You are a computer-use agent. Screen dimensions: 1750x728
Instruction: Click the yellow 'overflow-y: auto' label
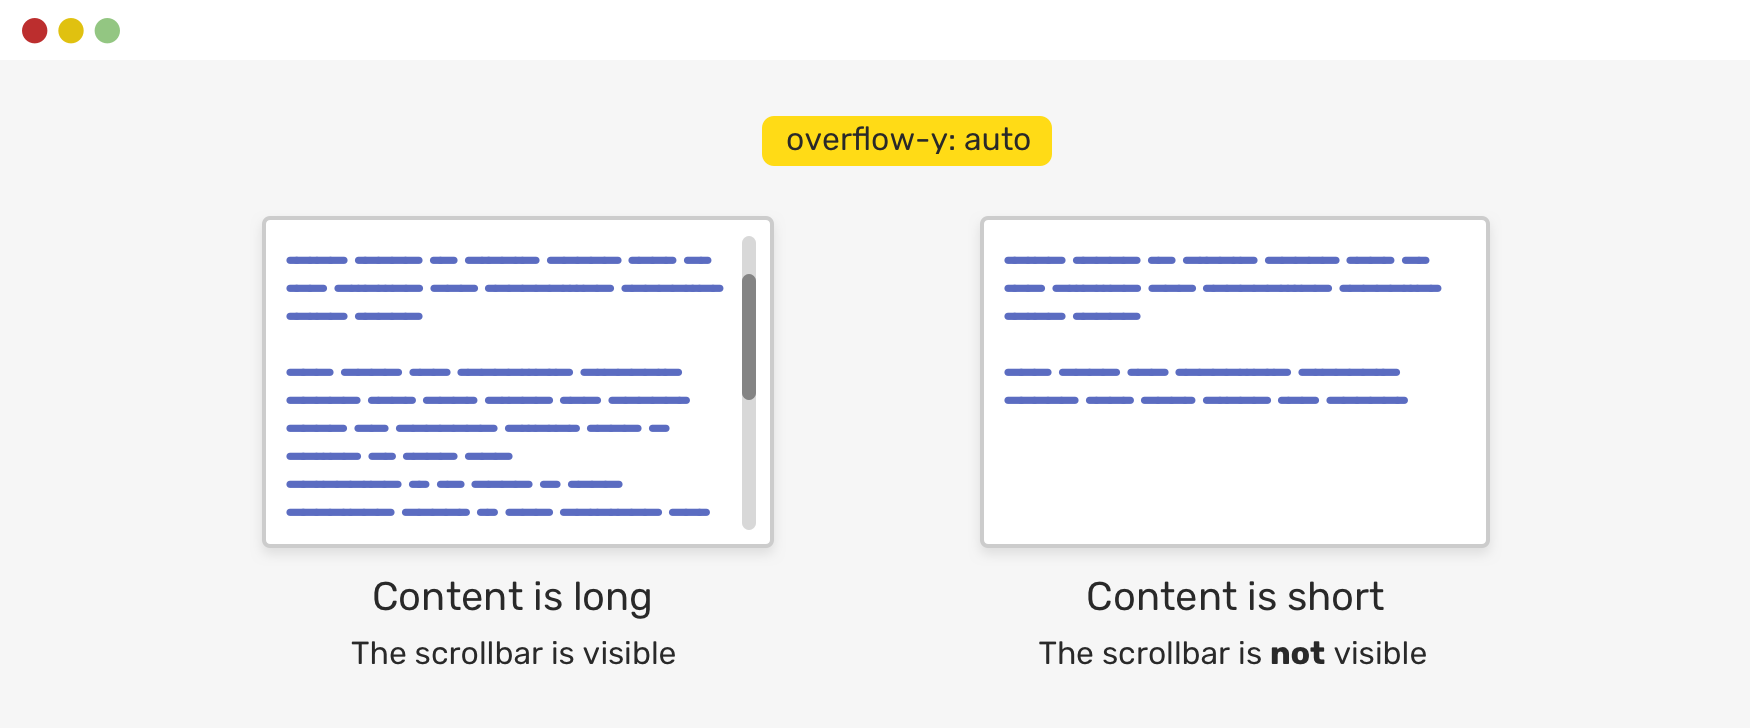[906, 140]
